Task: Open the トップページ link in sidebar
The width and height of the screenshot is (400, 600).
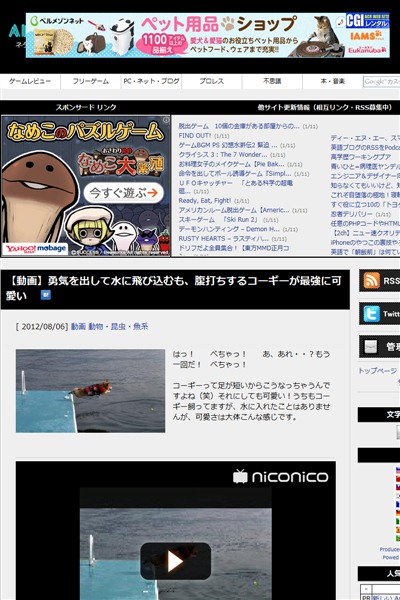Action: click(x=377, y=371)
